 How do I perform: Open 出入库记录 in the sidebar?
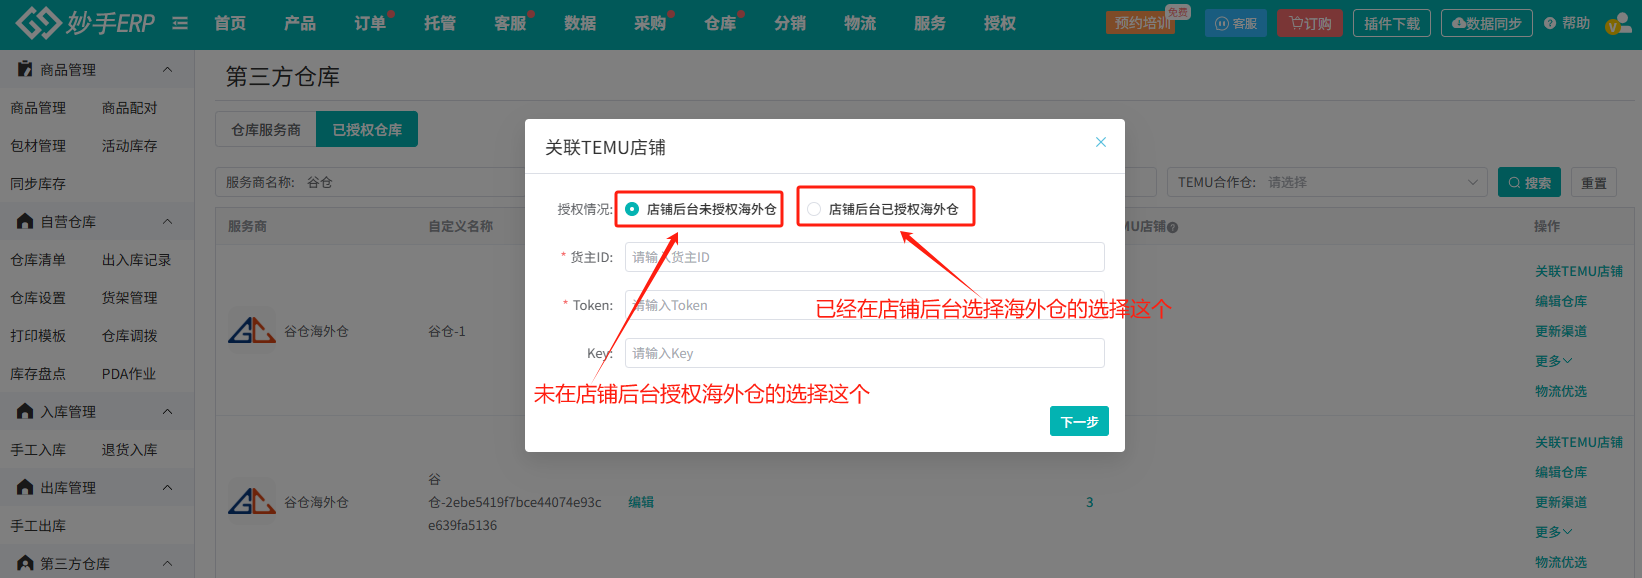tap(137, 259)
